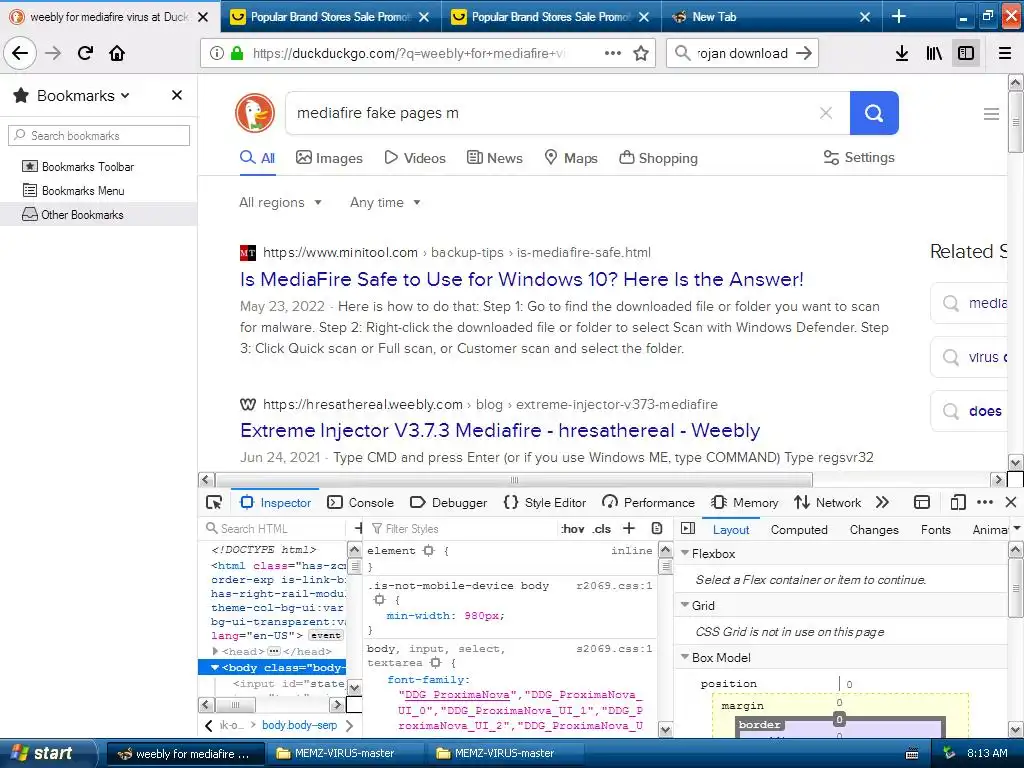1024x768 pixels.
Task: Toggle the sidebars icon in toolbar
Action: (966, 53)
